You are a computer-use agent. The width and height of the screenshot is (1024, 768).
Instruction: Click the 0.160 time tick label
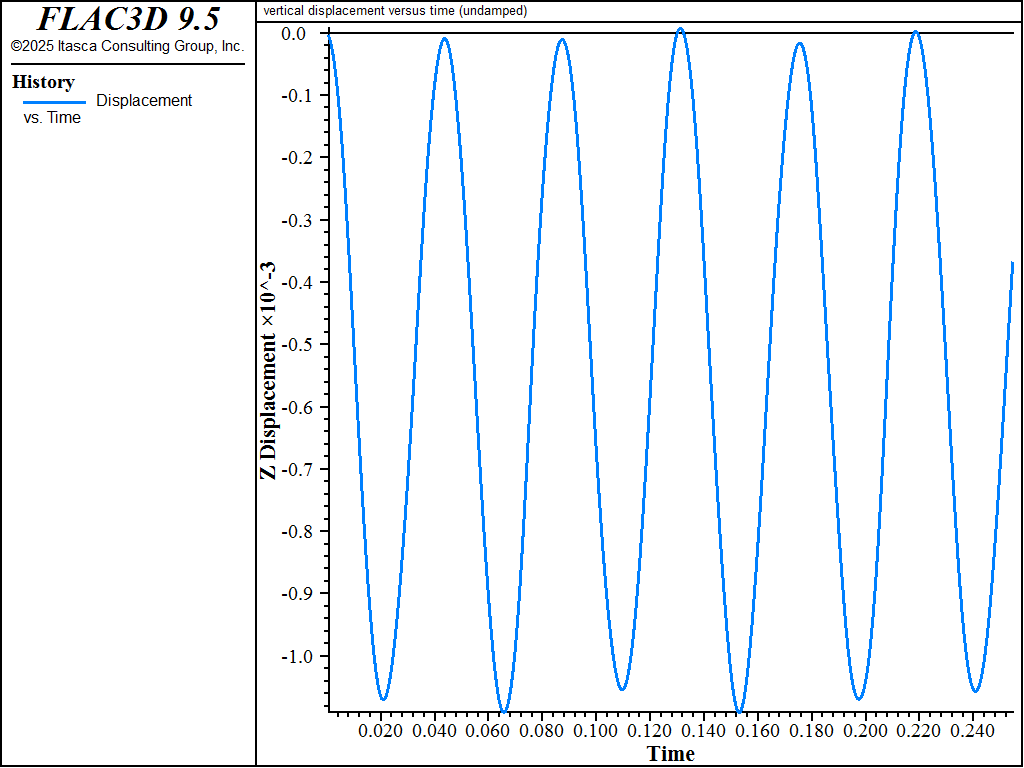coord(758,730)
